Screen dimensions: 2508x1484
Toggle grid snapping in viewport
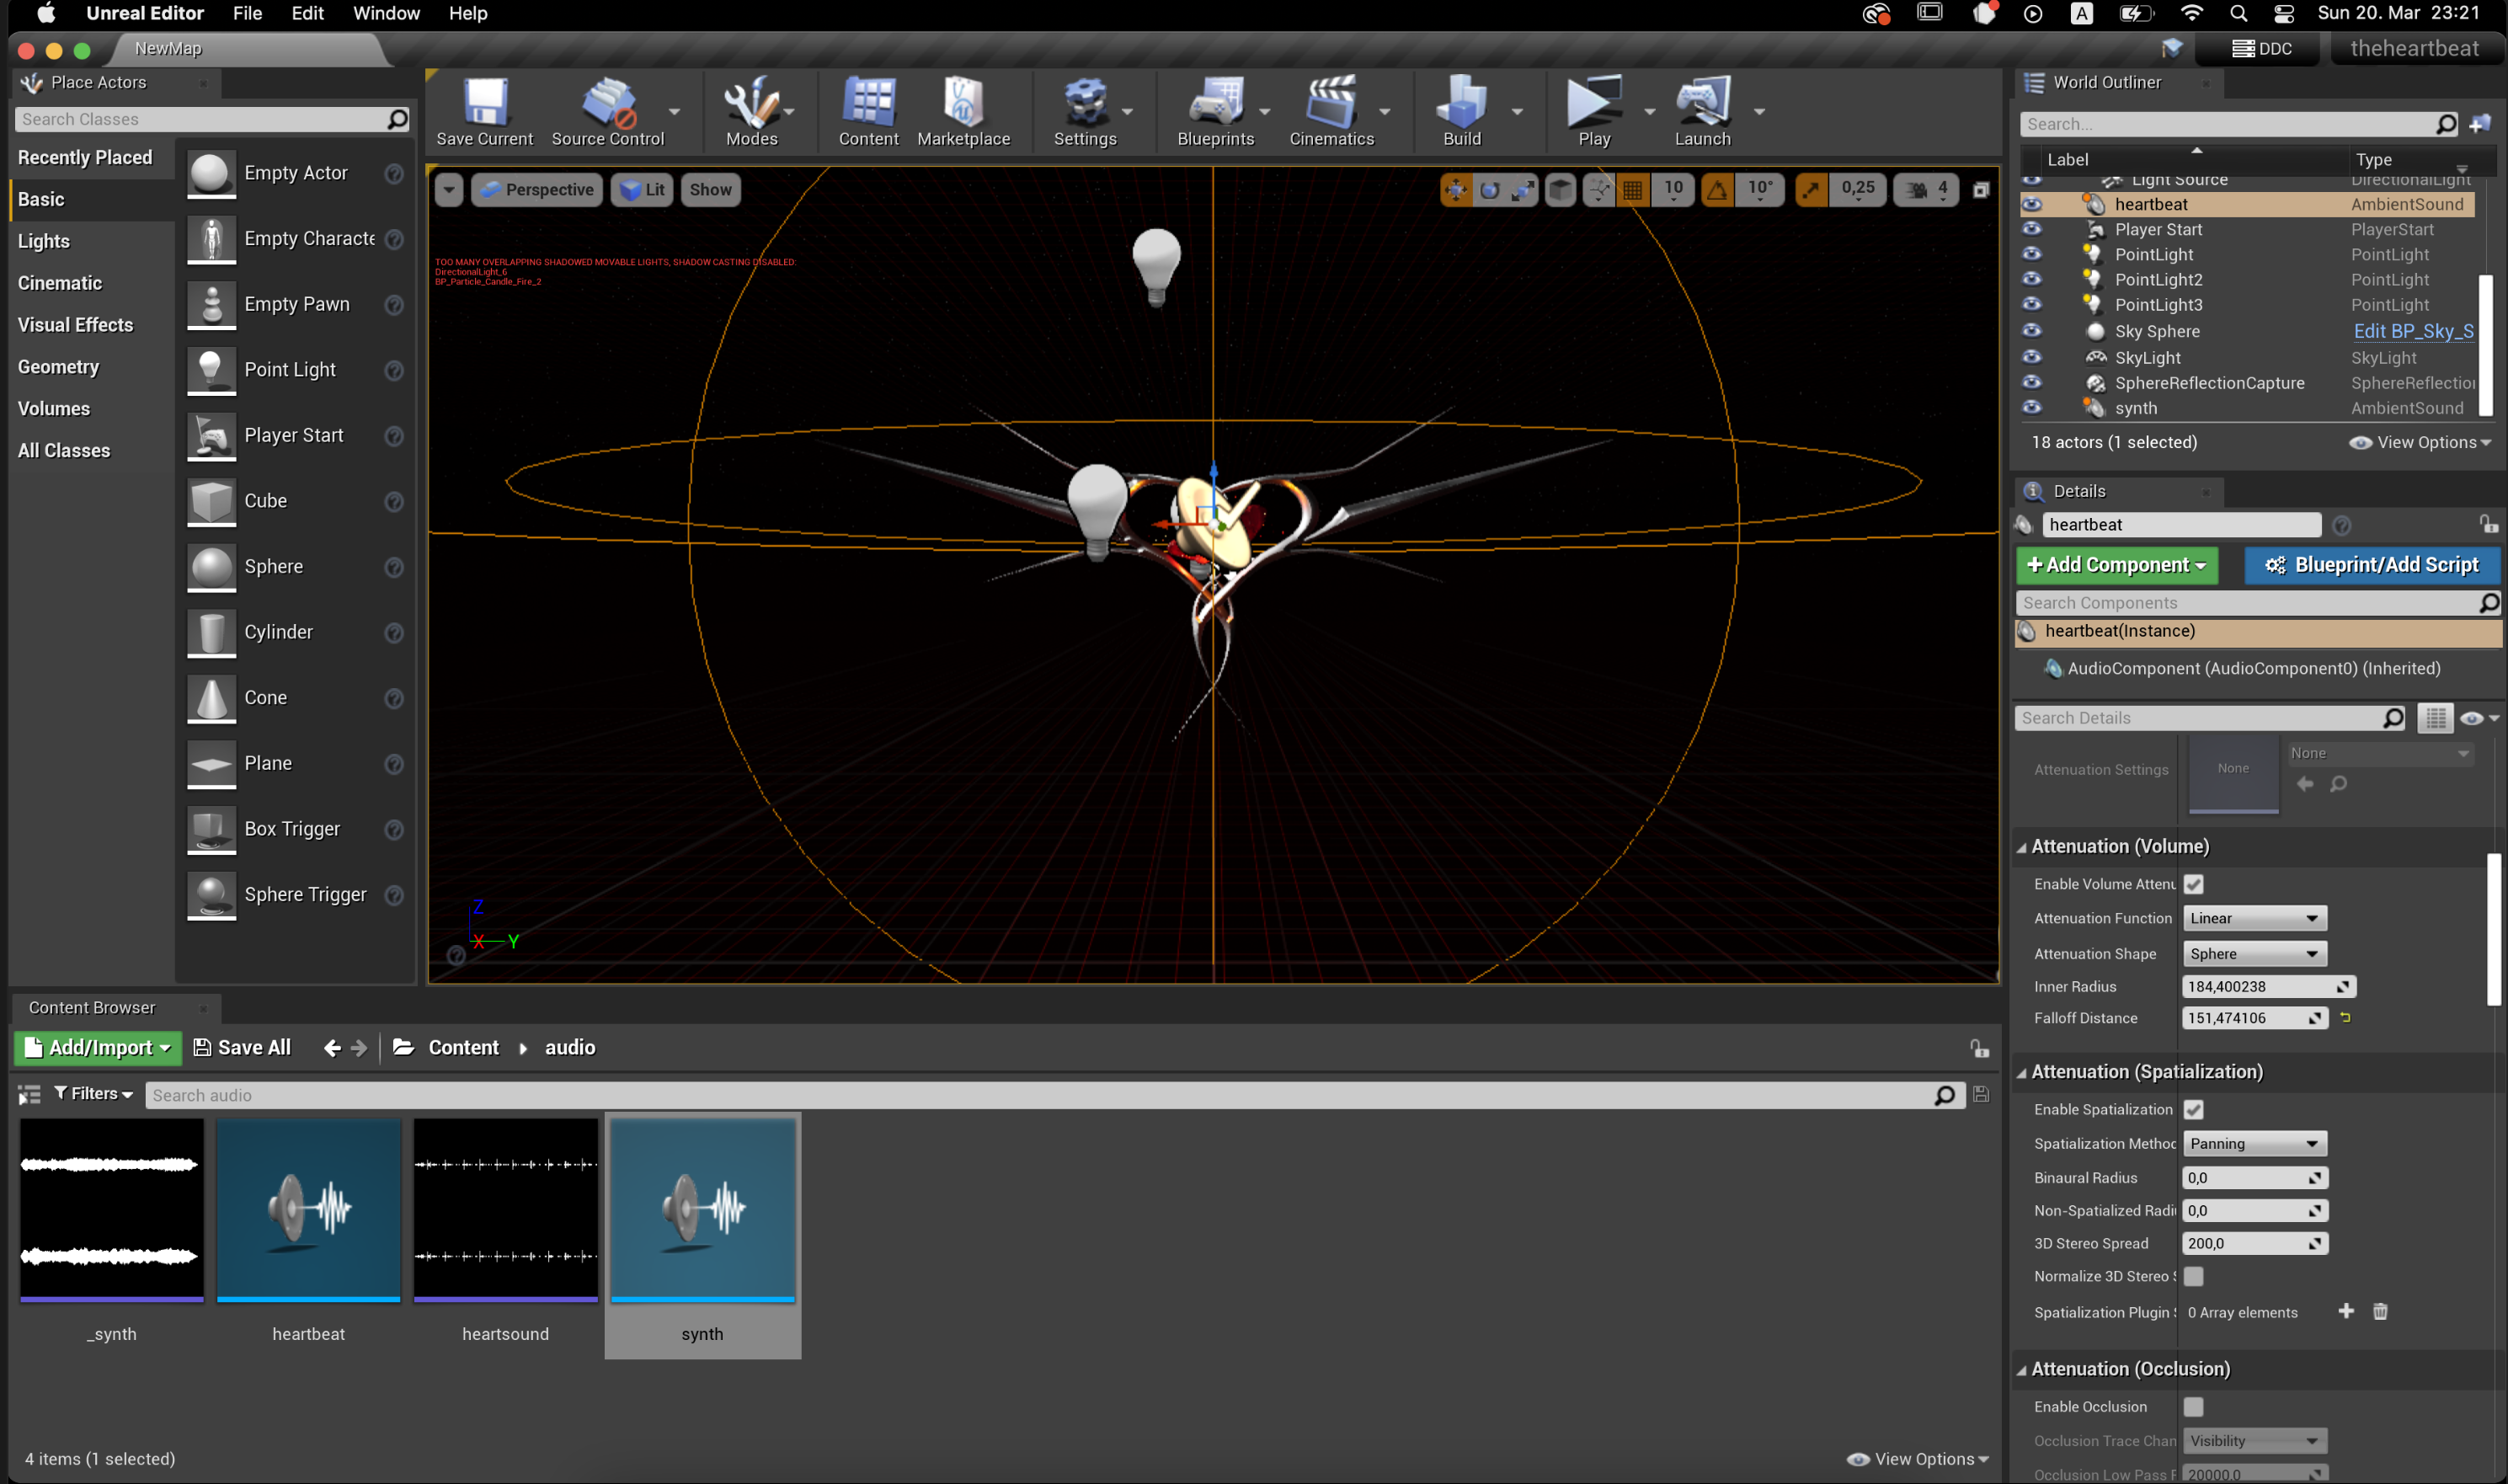tap(1632, 190)
